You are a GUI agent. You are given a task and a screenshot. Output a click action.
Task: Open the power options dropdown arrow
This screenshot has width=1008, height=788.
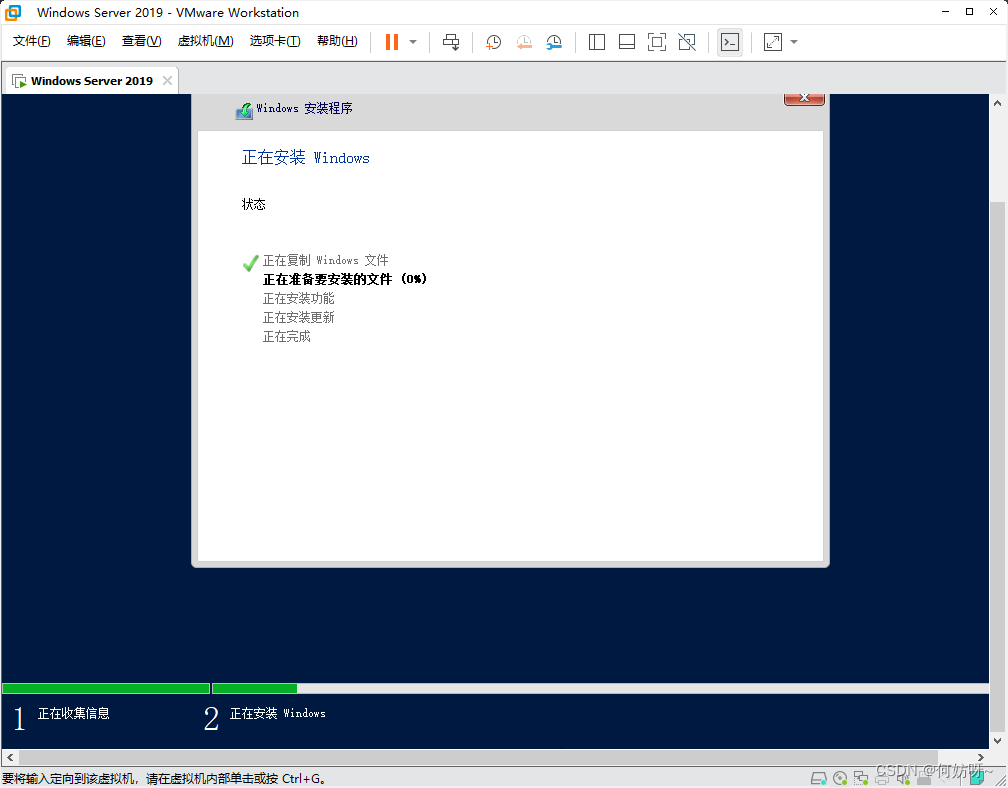pyautogui.click(x=413, y=42)
